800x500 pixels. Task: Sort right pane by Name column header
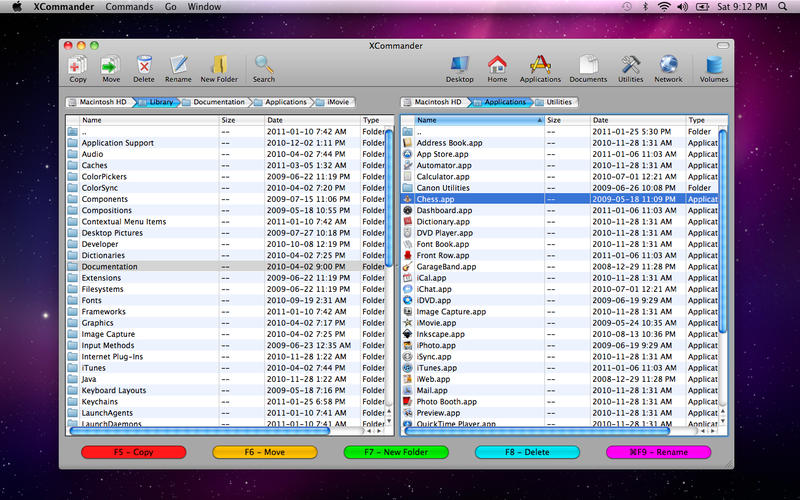coord(479,120)
